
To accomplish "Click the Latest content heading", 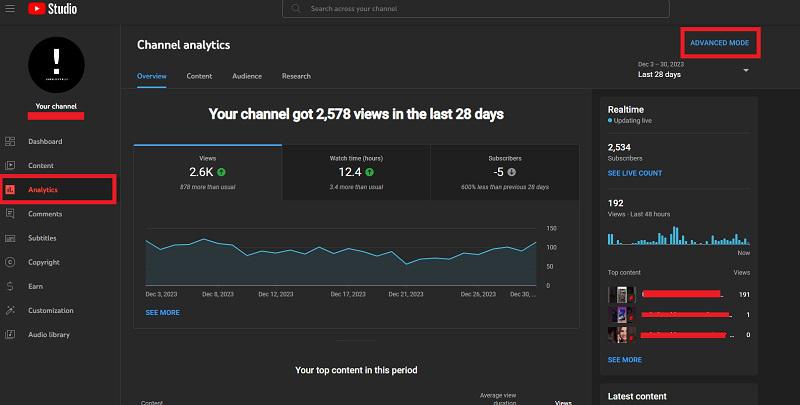I will coord(637,396).
